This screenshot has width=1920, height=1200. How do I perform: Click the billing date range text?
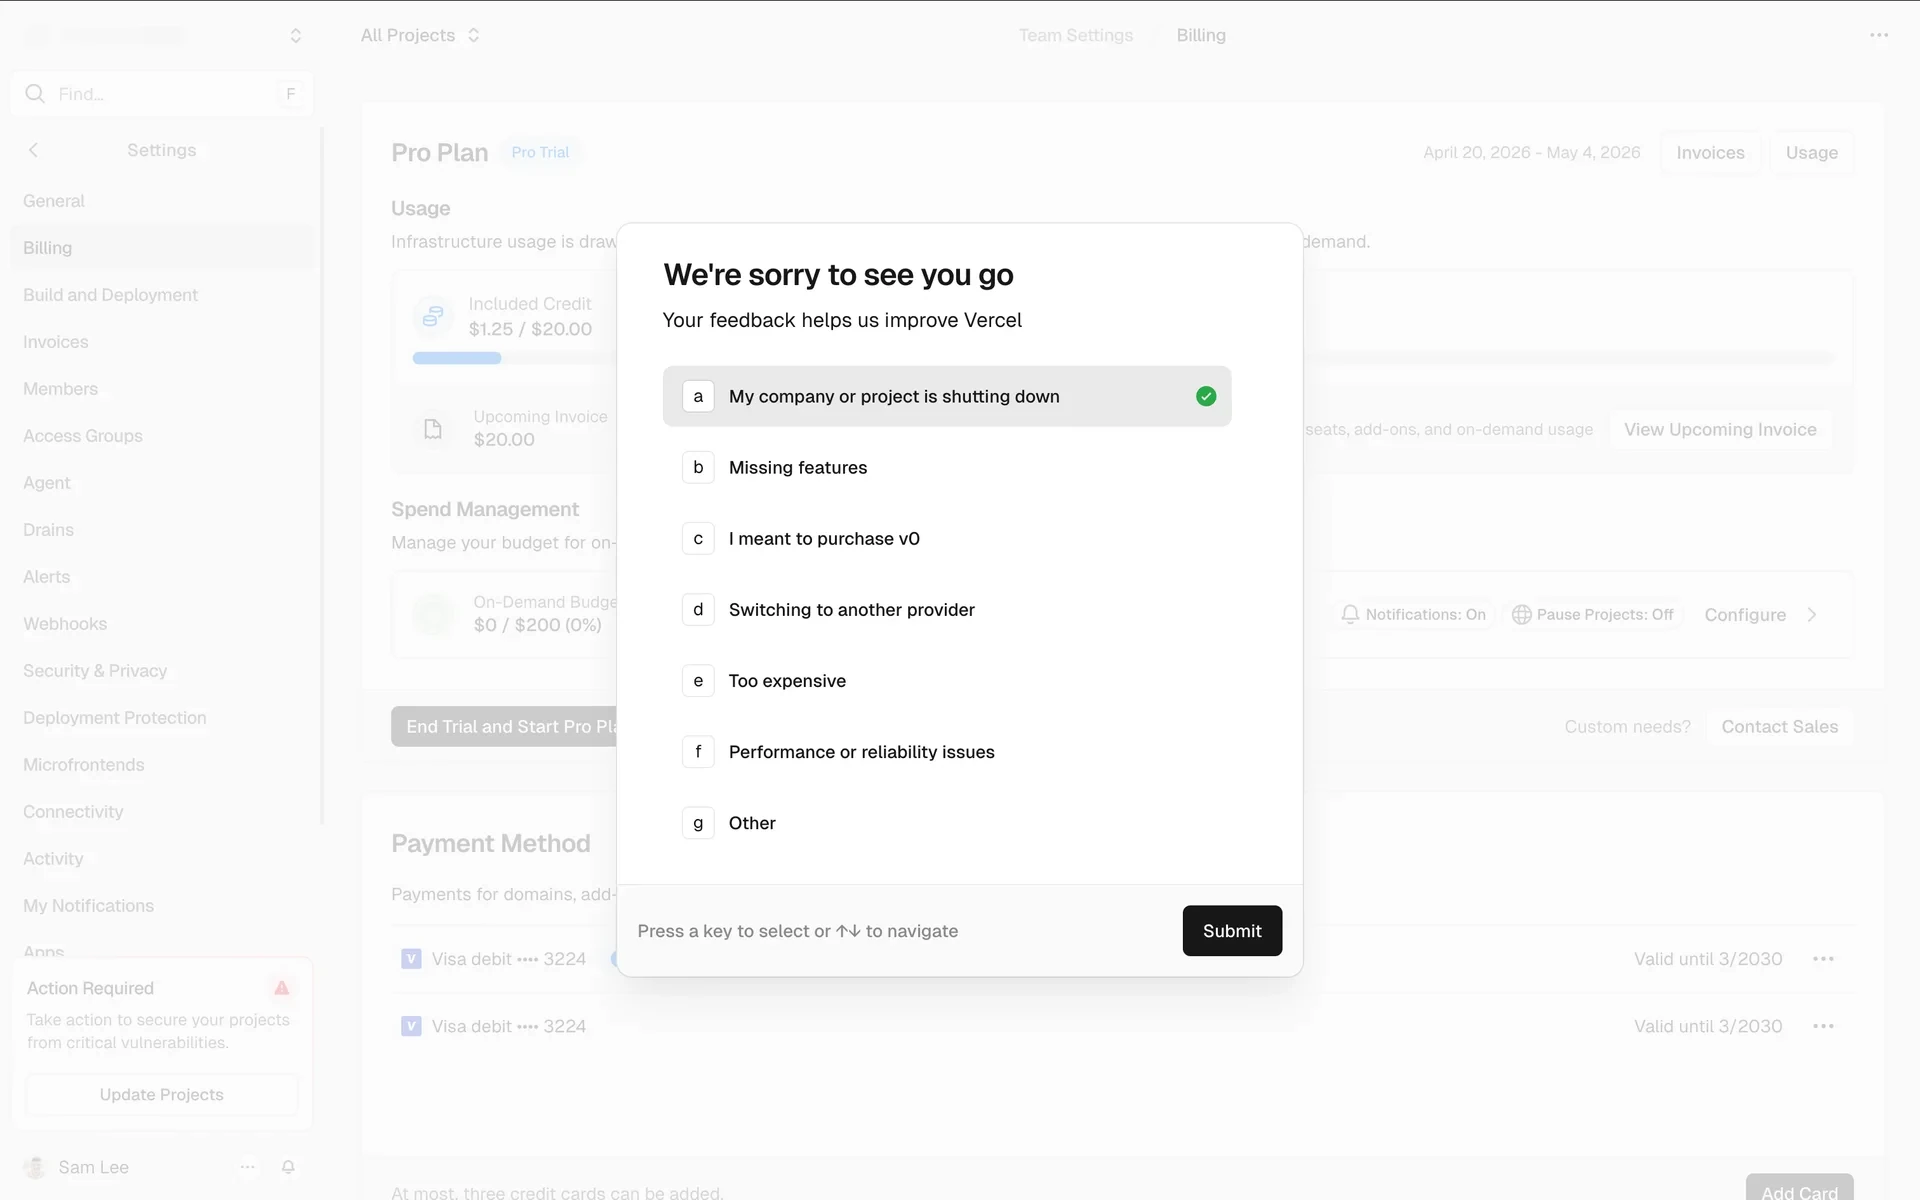click(1531, 152)
